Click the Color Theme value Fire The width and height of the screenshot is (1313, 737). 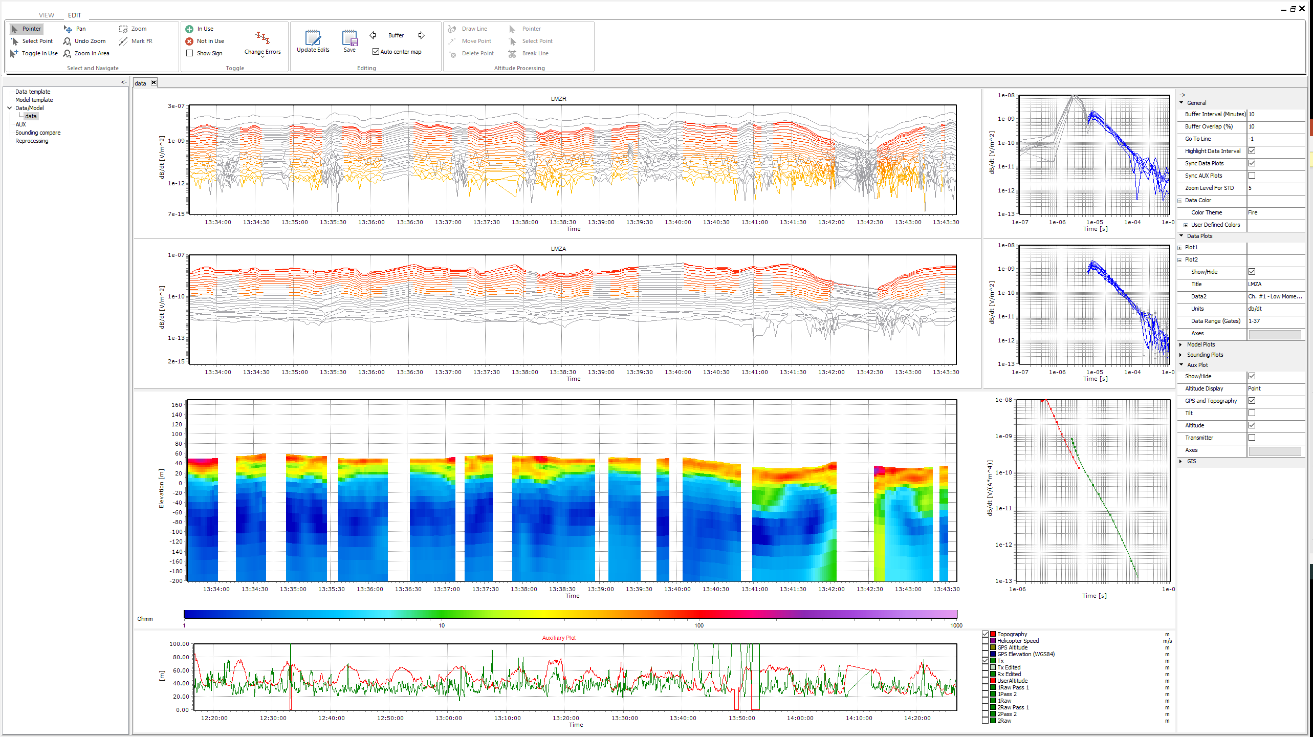click(1275, 212)
